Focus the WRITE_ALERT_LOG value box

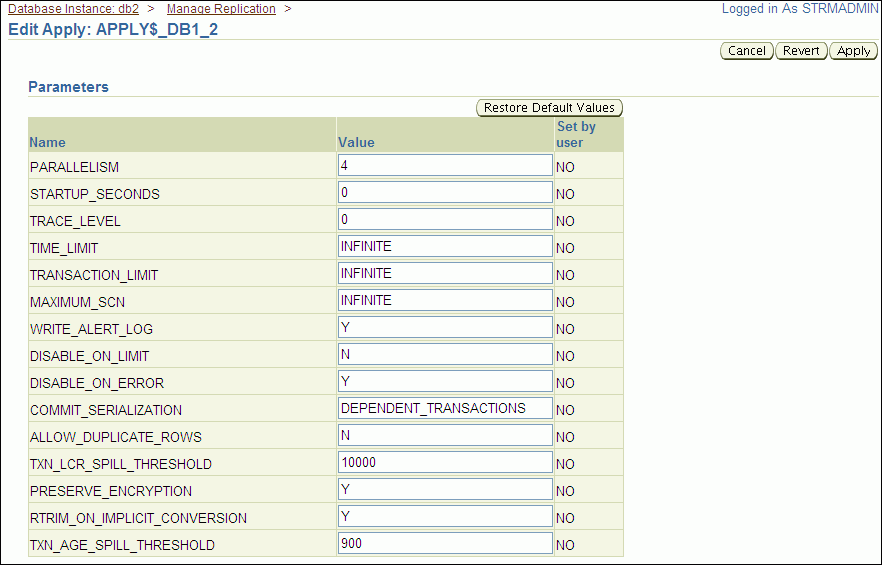445,327
